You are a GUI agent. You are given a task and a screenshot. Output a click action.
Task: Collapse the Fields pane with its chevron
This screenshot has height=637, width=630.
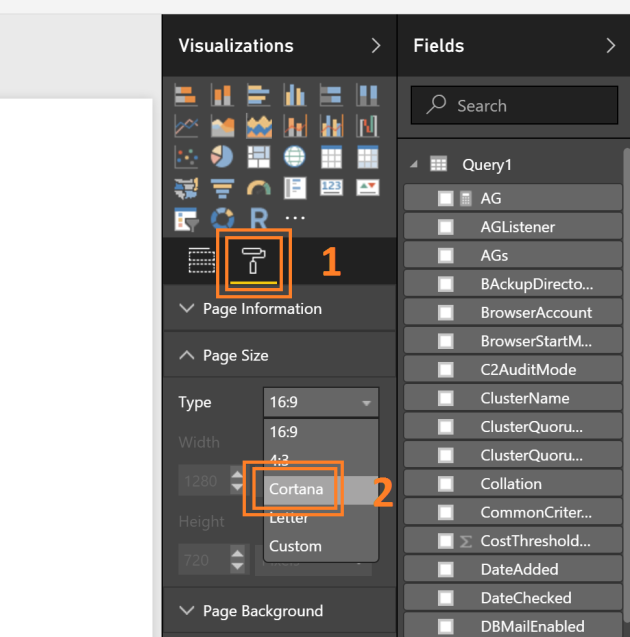pos(611,46)
